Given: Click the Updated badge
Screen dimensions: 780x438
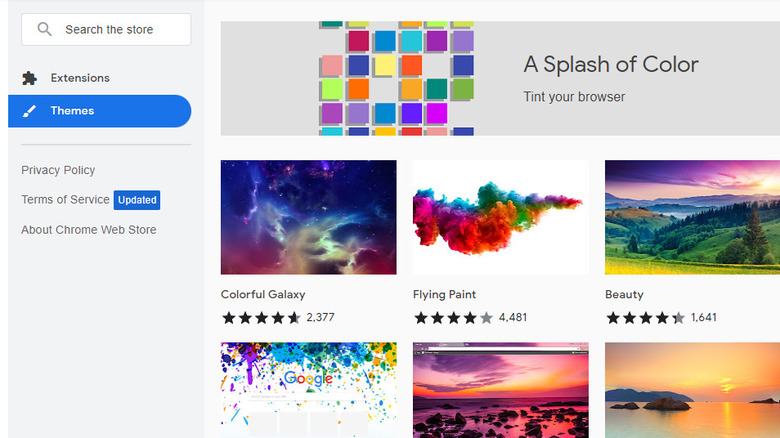Looking at the screenshot, I should pyautogui.click(x=137, y=200).
